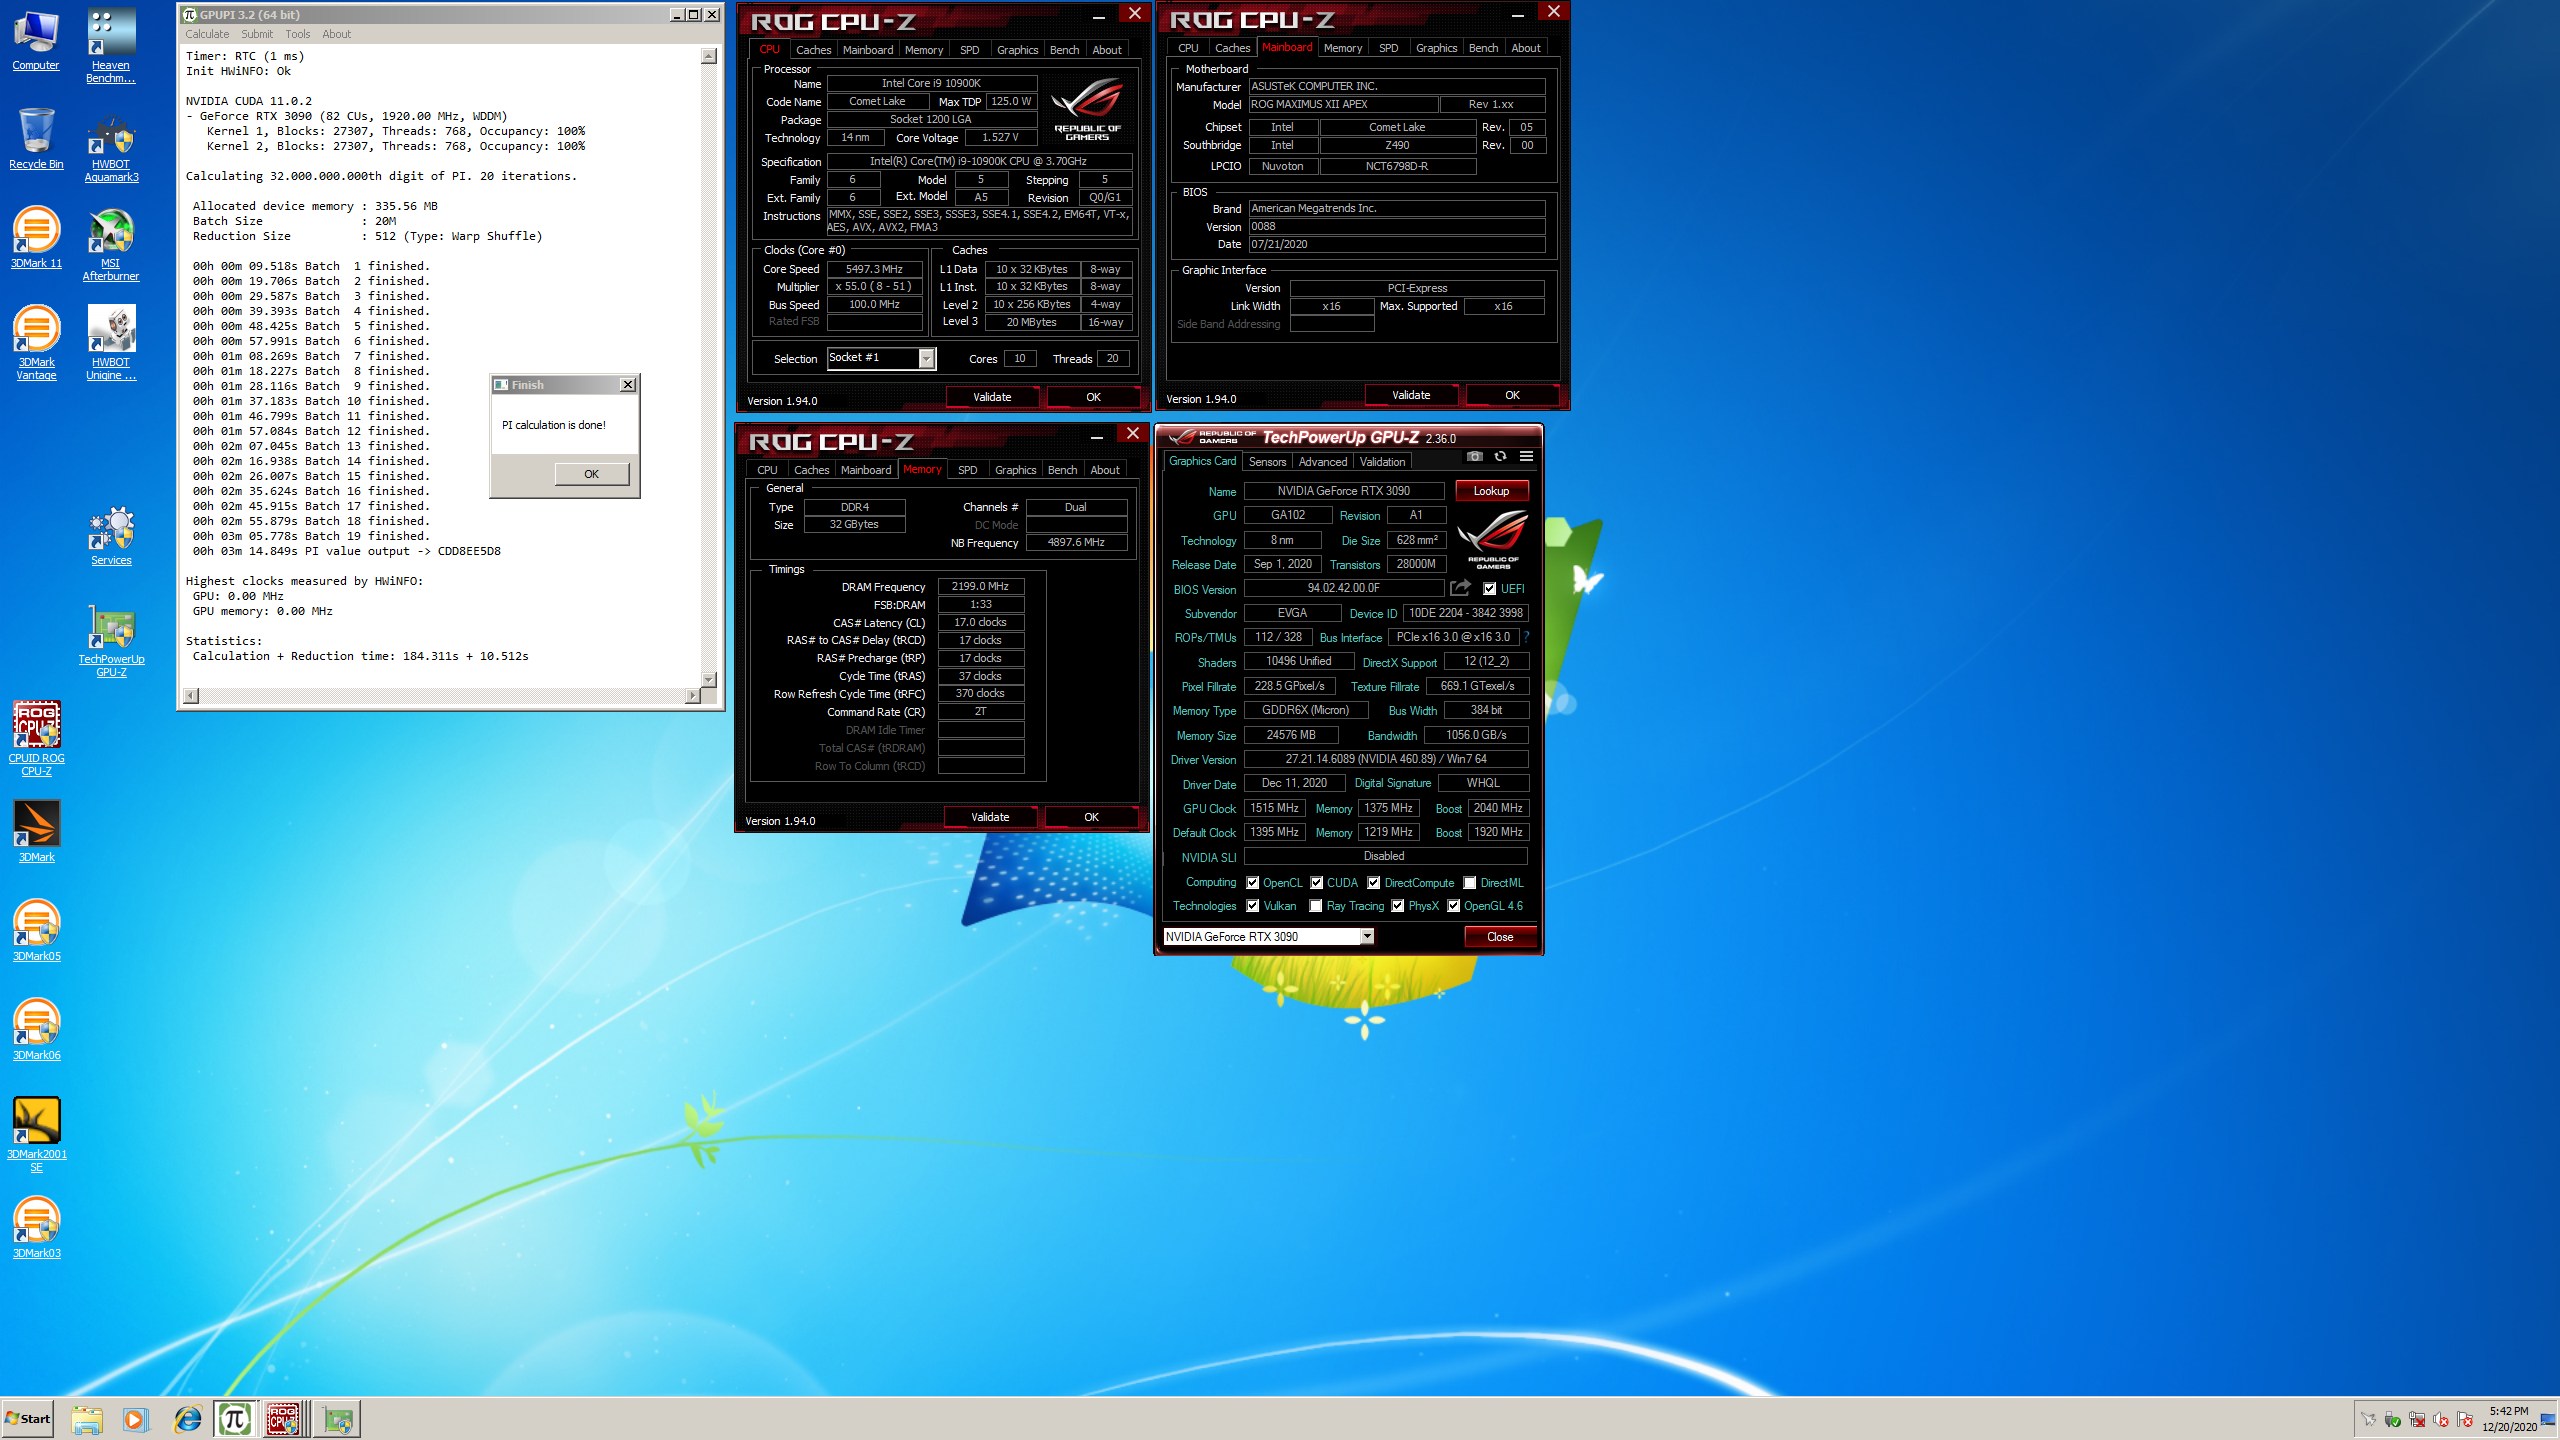Image resolution: width=2560 pixels, height=1440 pixels.
Task: Click Validate in CPU-Z Memory window
Action: point(990,817)
